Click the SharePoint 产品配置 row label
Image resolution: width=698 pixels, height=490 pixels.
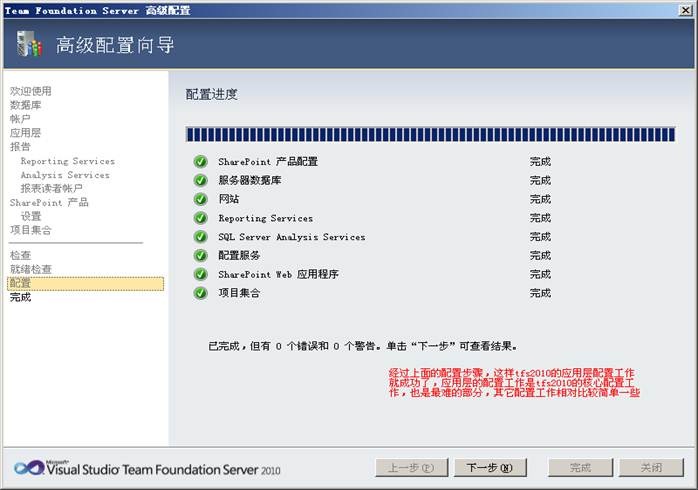pos(268,162)
